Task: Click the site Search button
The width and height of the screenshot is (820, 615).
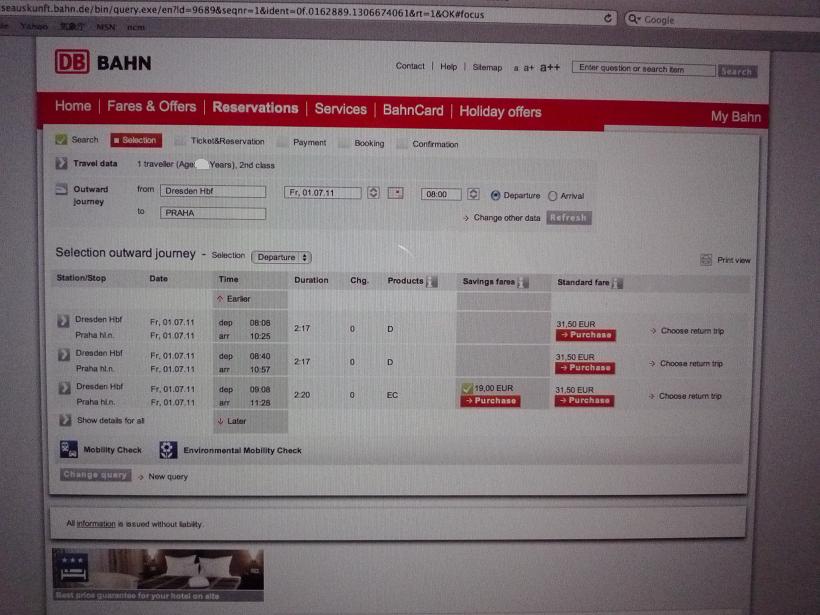Action: pyautogui.click(x=737, y=71)
